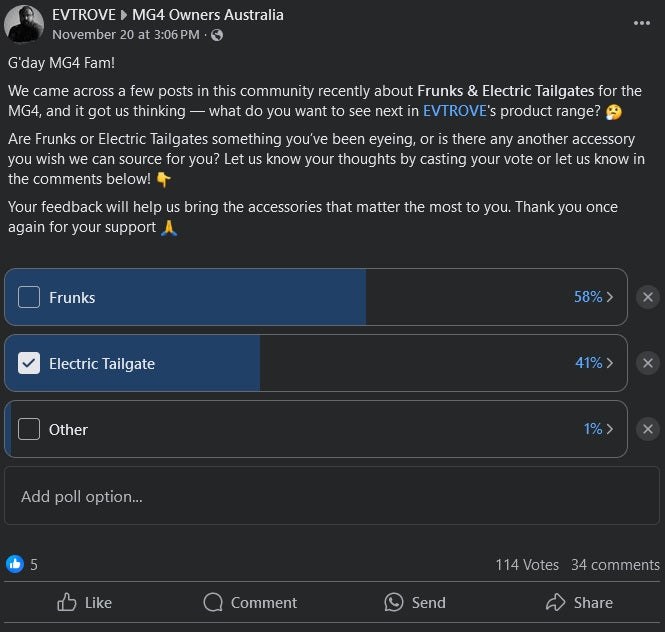Click the globe public audience icon
Screen dimensions: 665x632
217,35
